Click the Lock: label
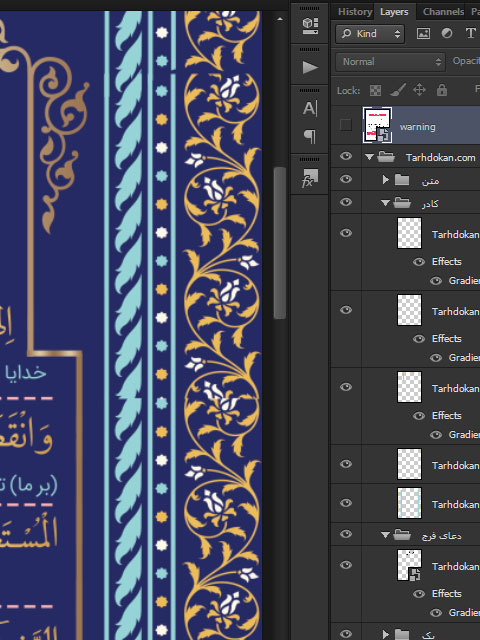Viewport: 480px width, 640px height. click(348, 90)
